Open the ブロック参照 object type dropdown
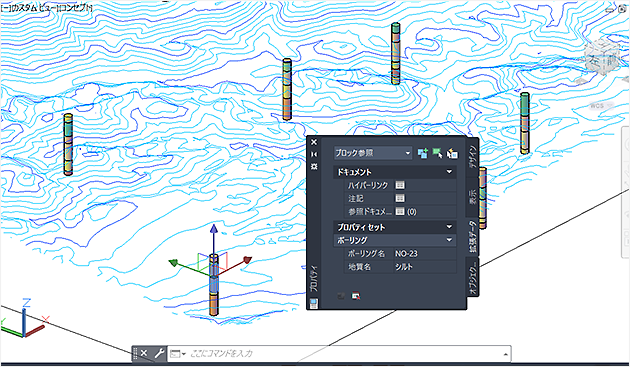Viewport: 630px width, 367px height. (373, 153)
